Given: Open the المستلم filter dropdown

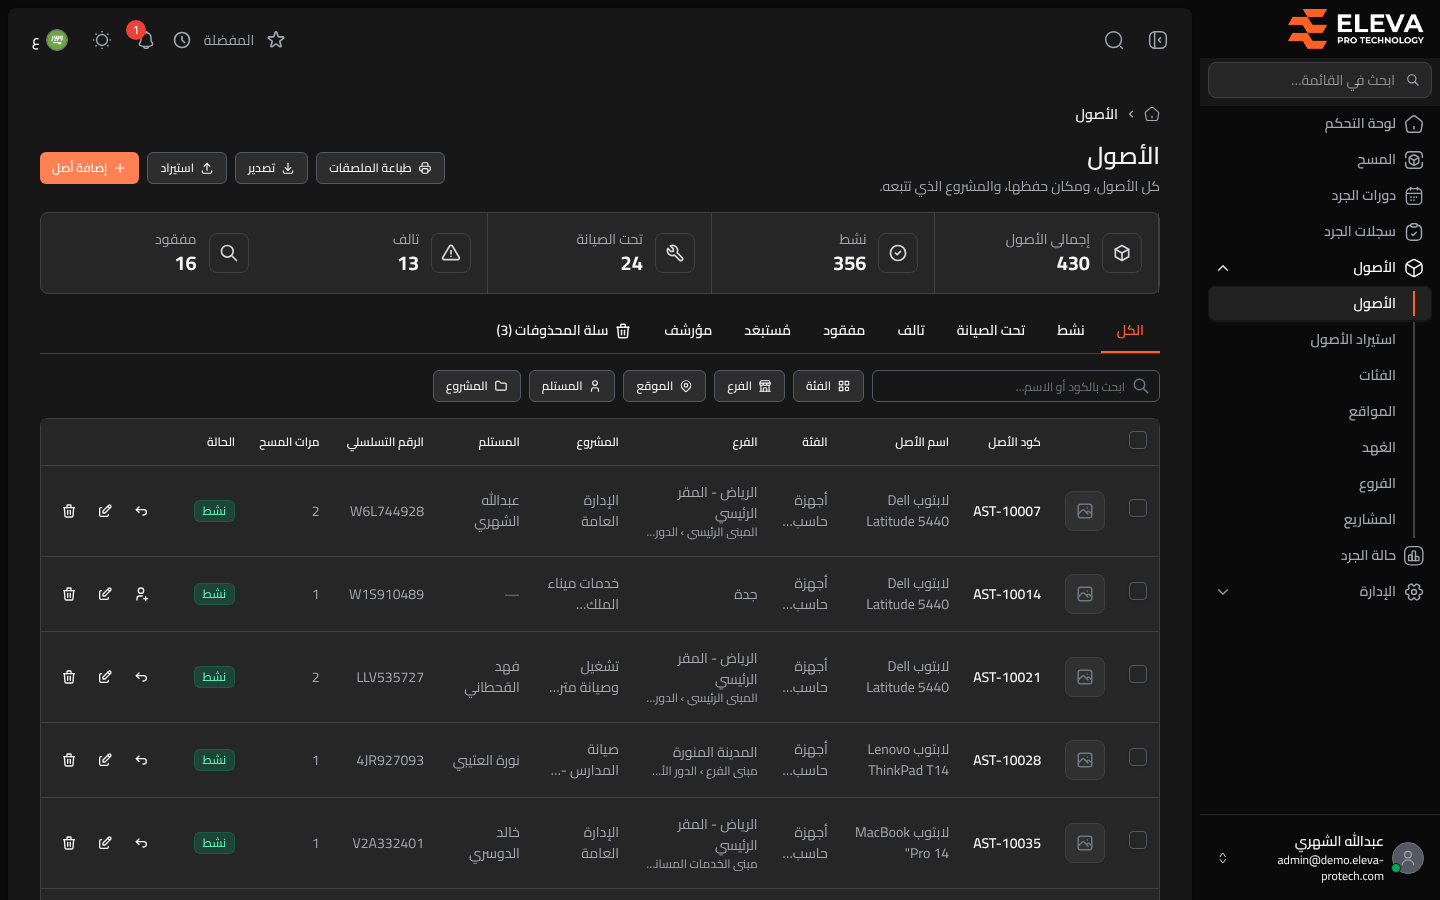Looking at the screenshot, I should click(x=572, y=386).
